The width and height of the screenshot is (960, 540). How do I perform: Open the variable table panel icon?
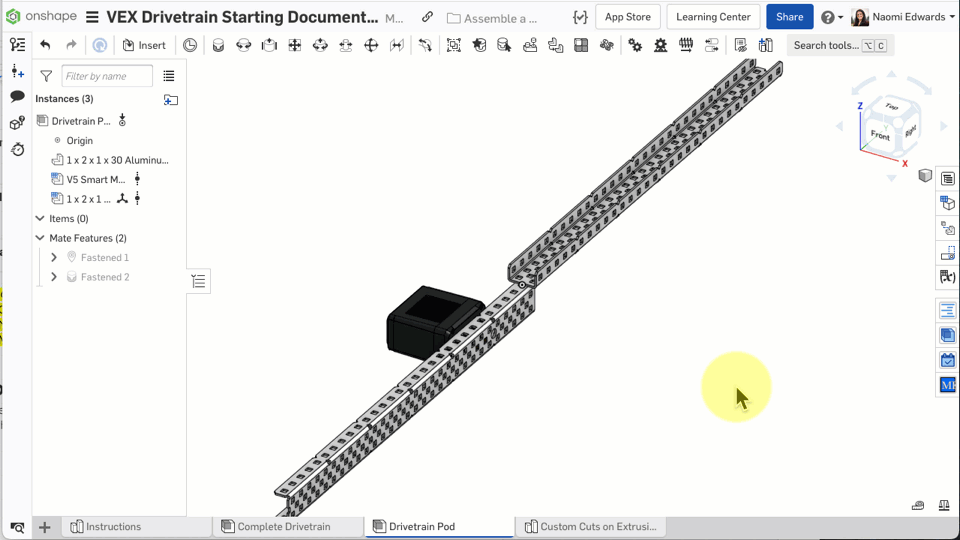point(948,277)
